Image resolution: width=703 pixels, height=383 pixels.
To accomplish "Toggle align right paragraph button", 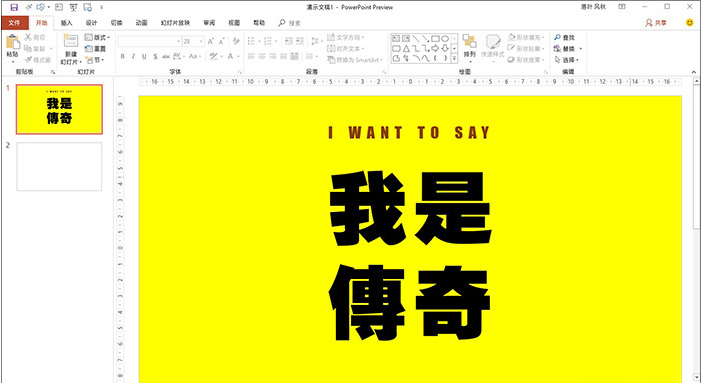I will pyautogui.click(x=273, y=56).
